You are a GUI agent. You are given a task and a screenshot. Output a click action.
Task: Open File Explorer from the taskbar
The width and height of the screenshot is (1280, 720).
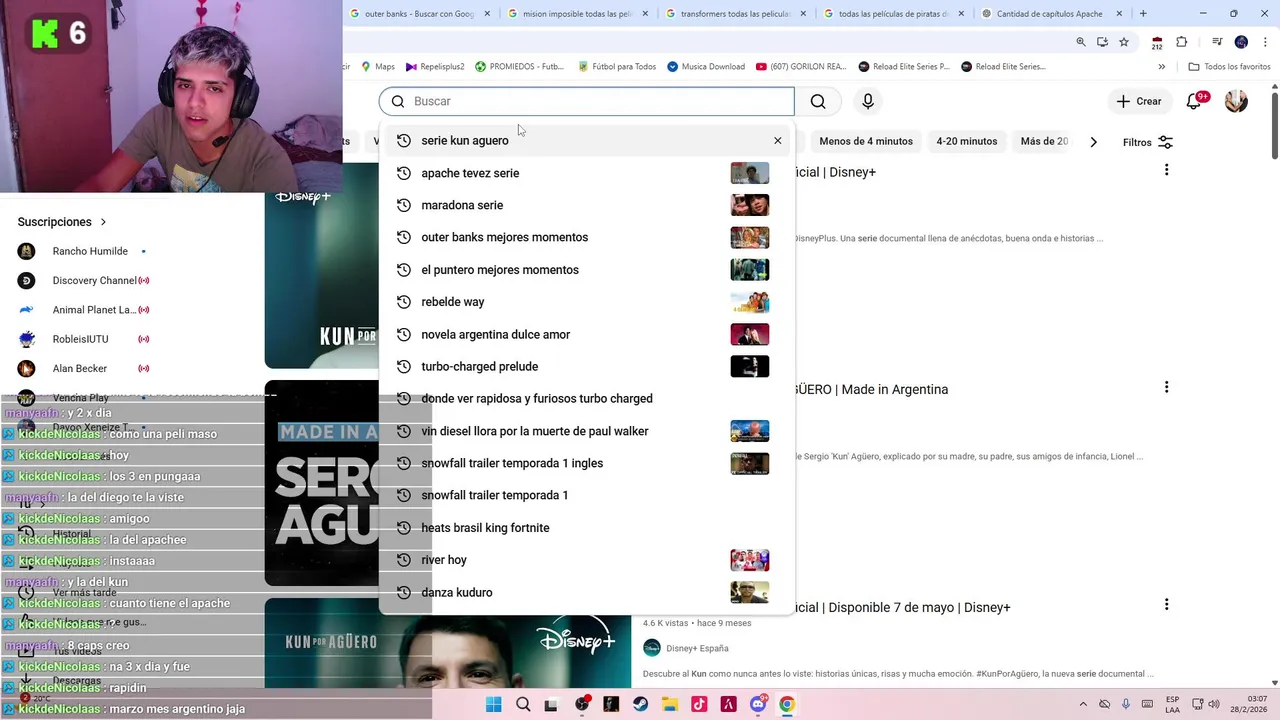click(x=669, y=704)
